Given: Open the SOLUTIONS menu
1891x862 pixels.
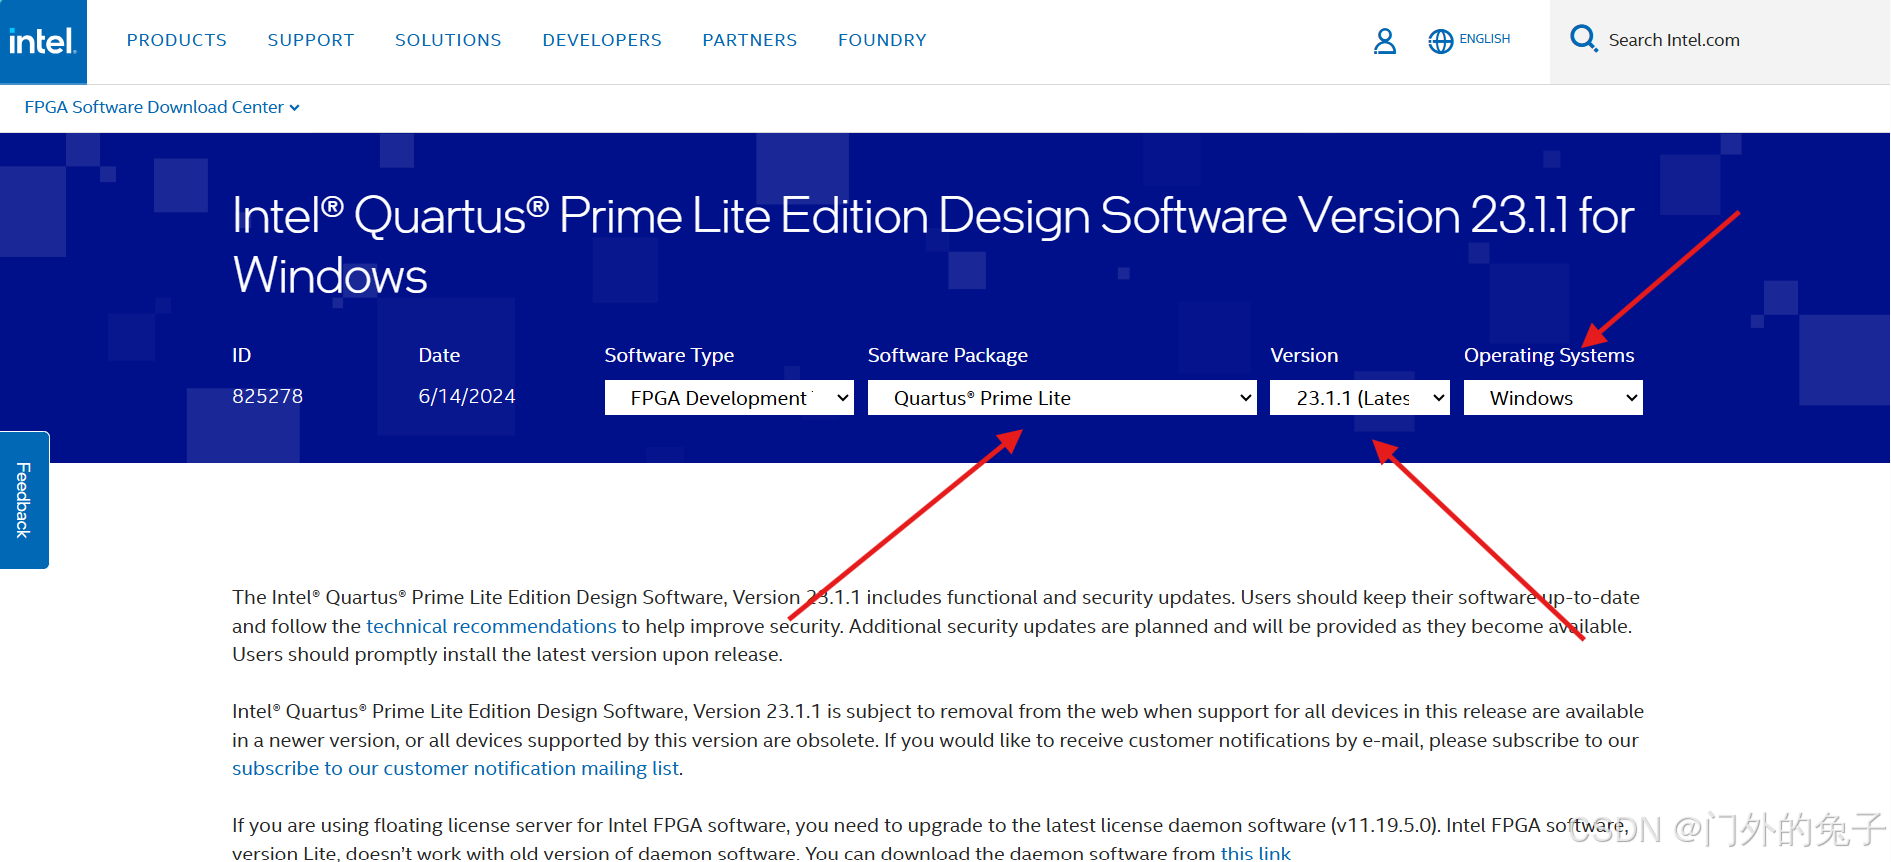Looking at the screenshot, I should (448, 40).
